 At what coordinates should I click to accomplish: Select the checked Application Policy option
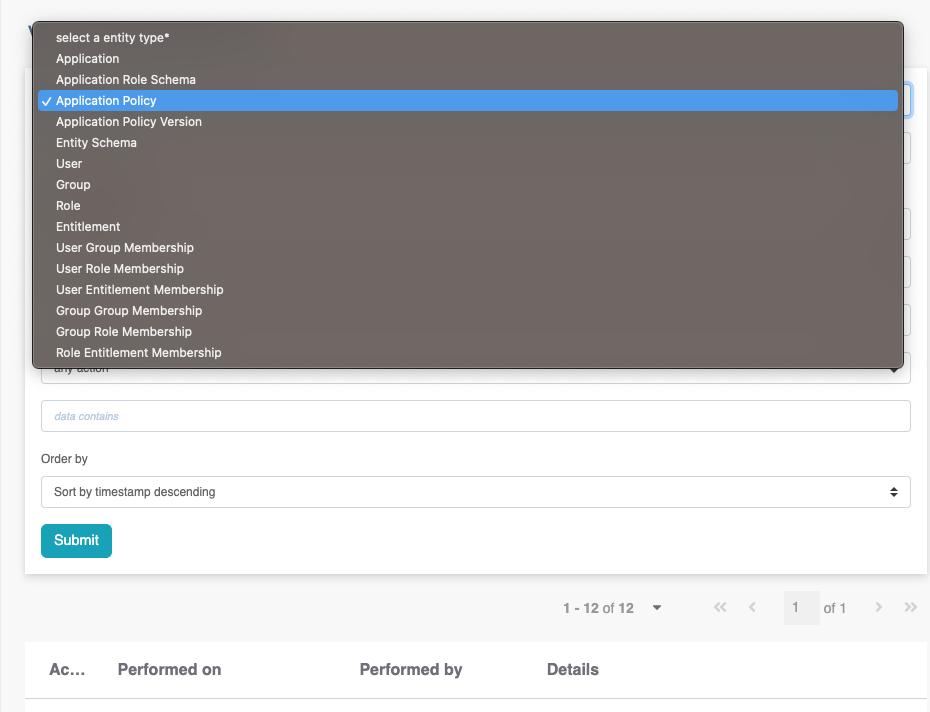click(x=468, y=101)
